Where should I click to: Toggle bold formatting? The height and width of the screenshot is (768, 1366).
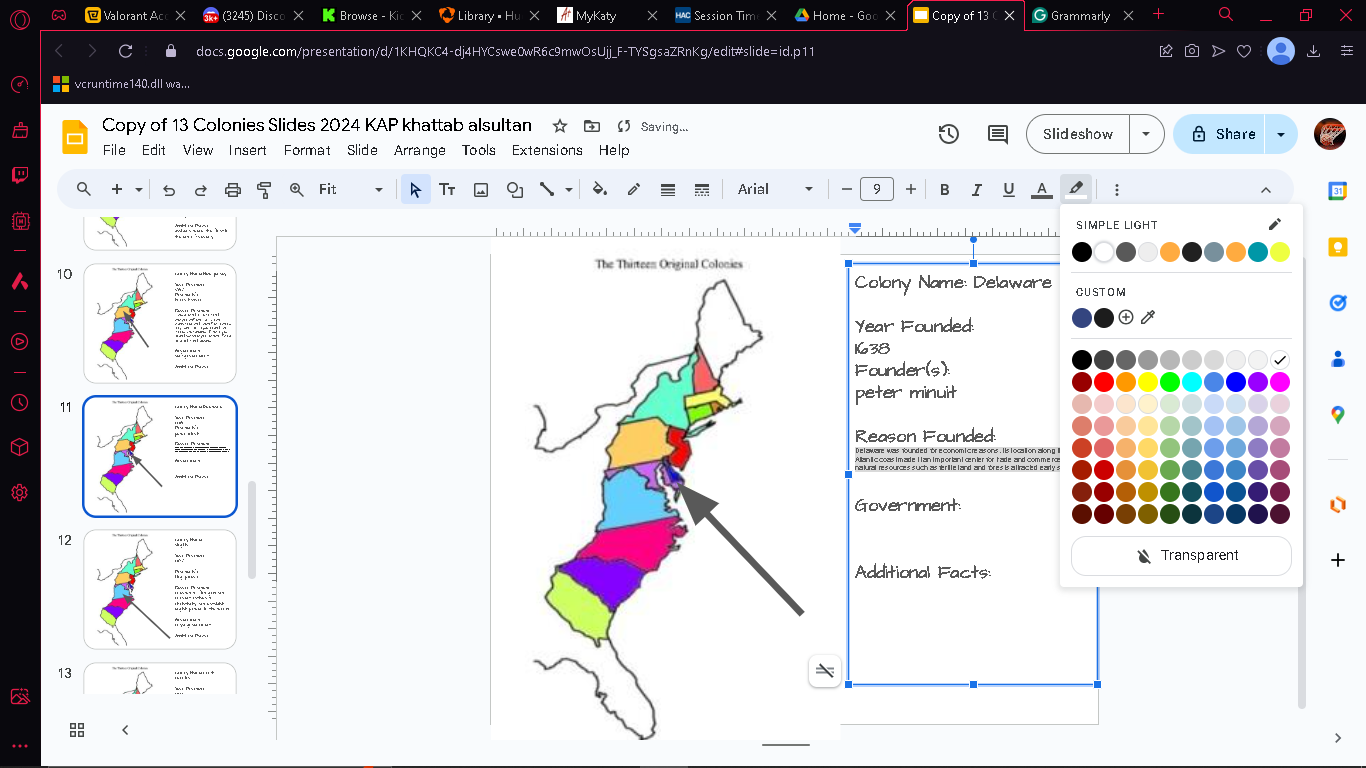[x=945, y=189]
